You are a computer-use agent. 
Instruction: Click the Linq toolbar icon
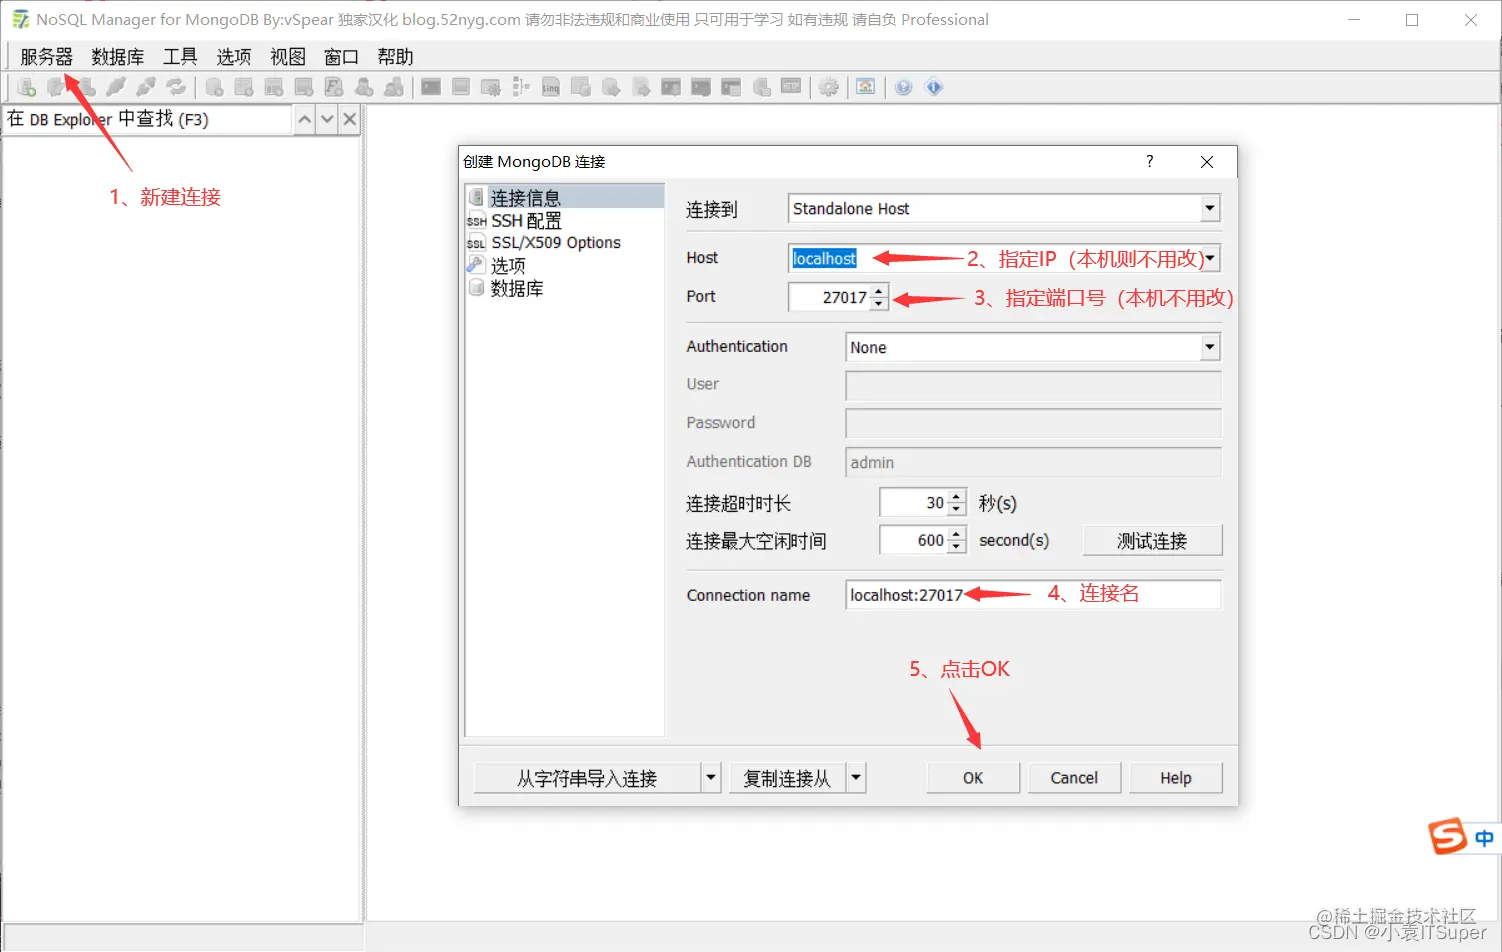pos(551,87)
